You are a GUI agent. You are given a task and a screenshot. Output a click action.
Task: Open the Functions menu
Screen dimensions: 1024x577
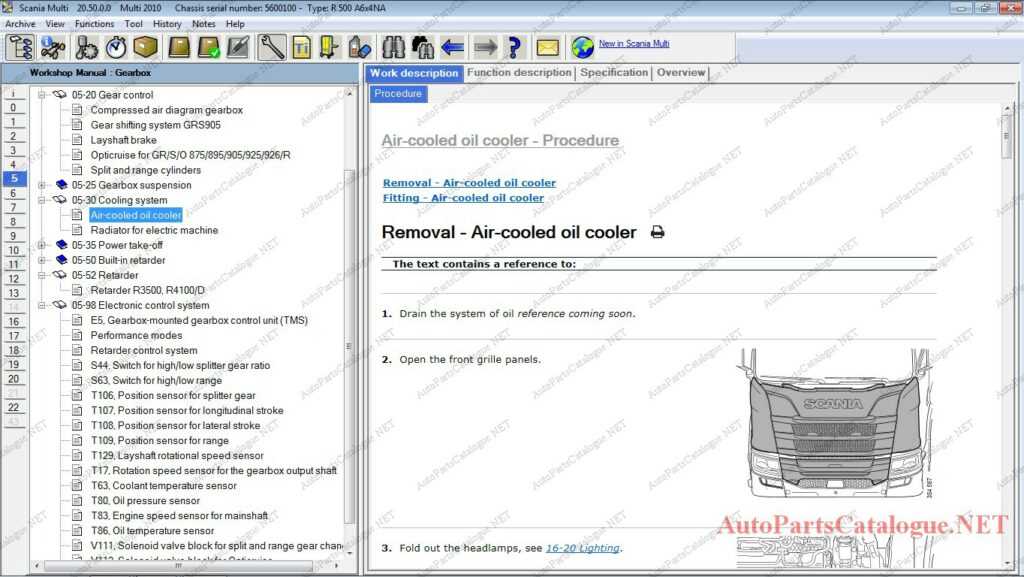(x=94, y=23)
